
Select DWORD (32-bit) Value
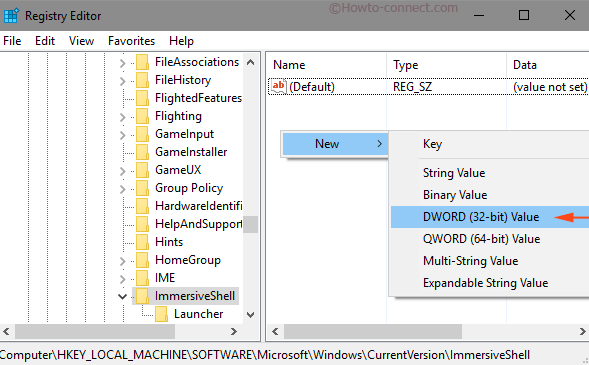pyautogui.click(x=490, y=217)
